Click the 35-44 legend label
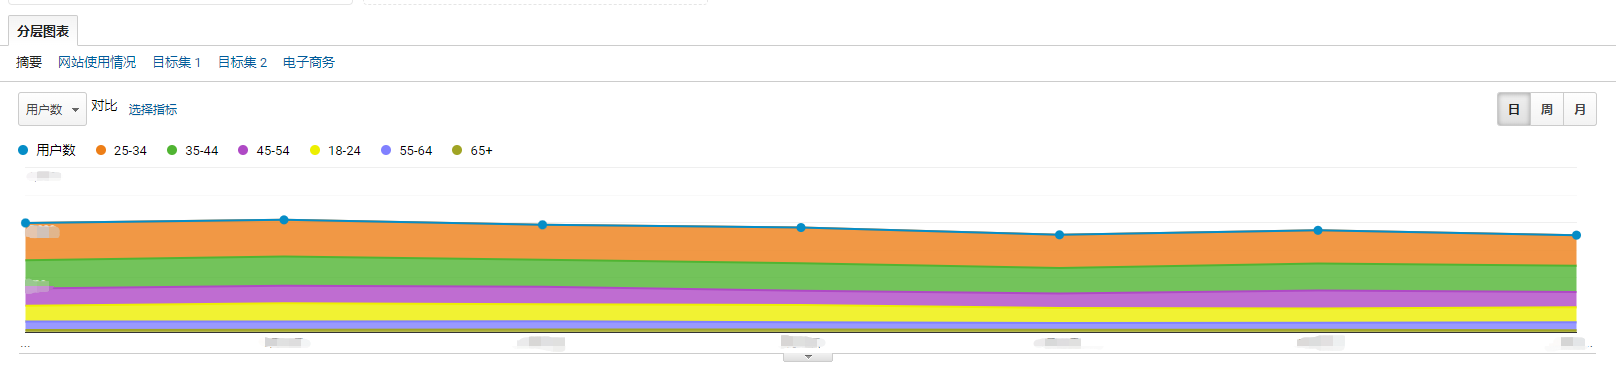Screen dimensions: 1616x388 pos(201,151)
